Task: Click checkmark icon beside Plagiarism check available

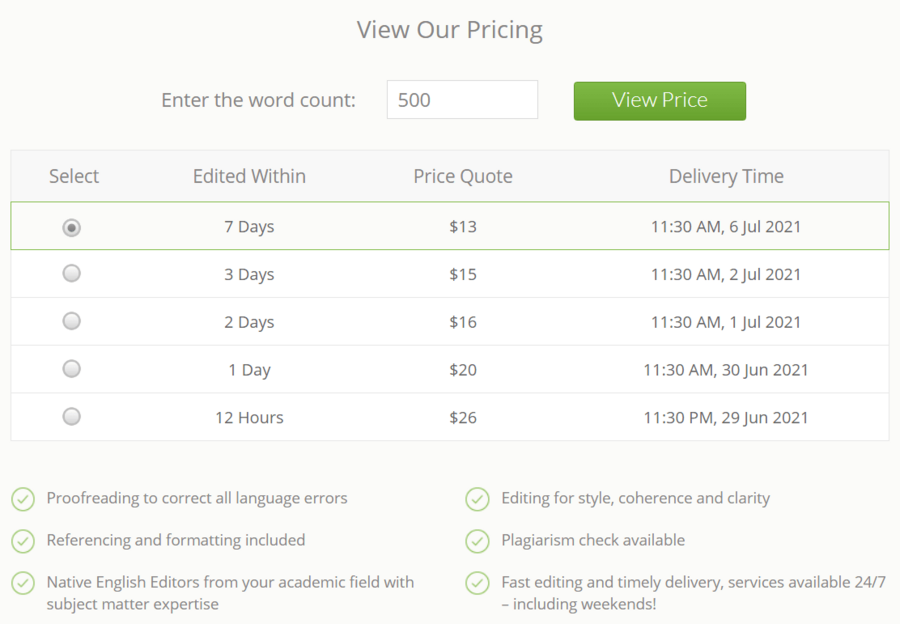Action: pos(478,541)
